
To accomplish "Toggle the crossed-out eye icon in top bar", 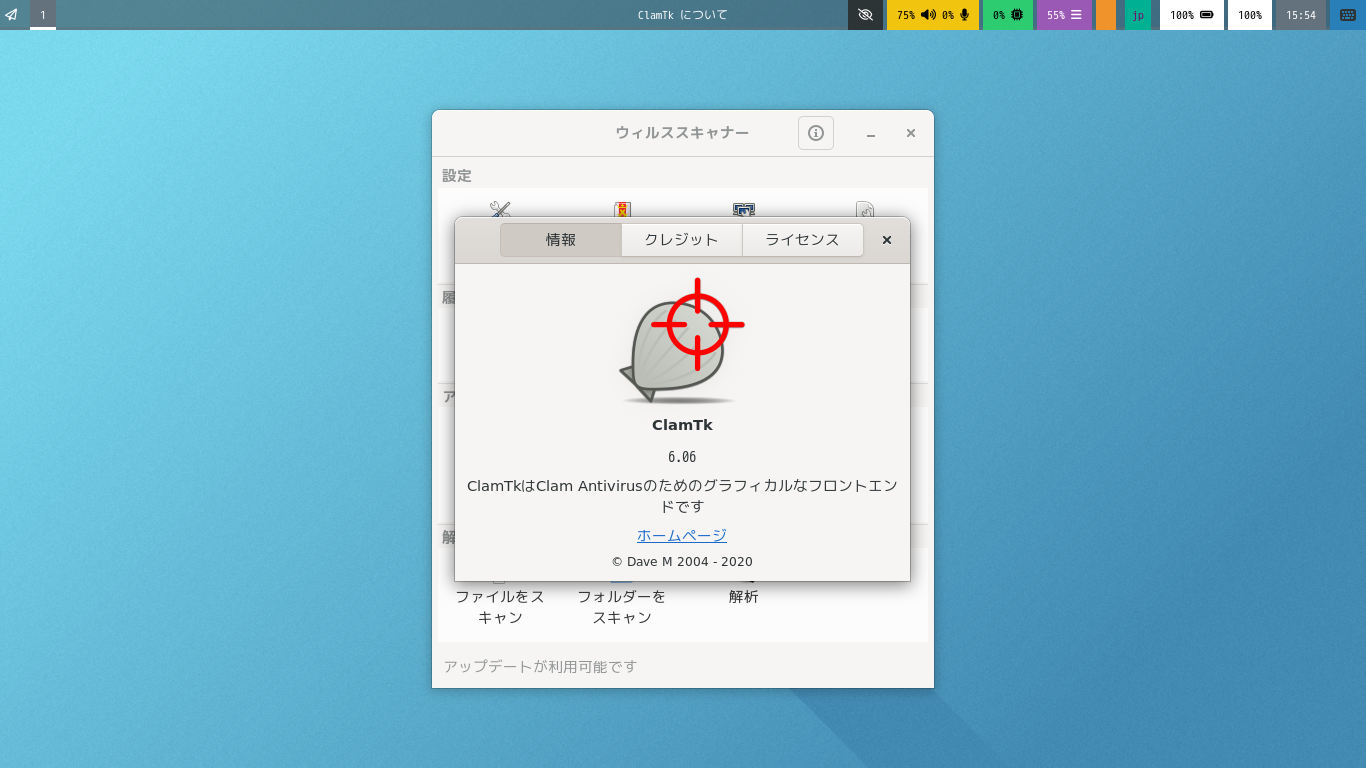I will click(866, 15).
